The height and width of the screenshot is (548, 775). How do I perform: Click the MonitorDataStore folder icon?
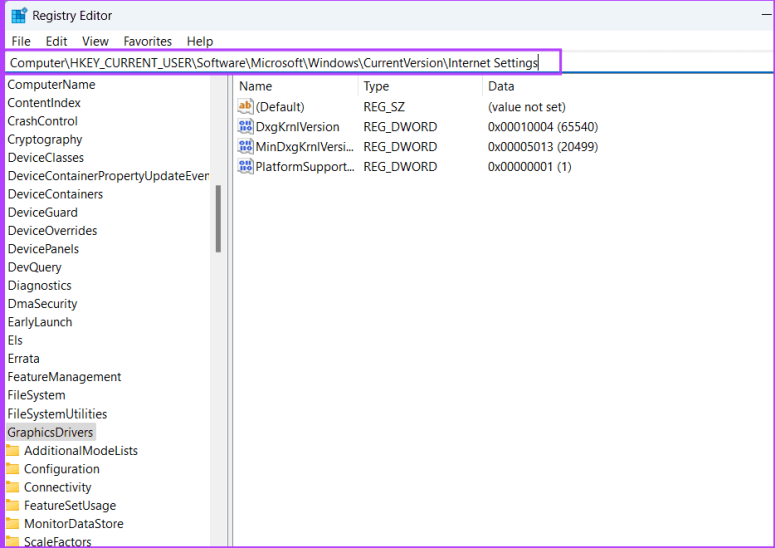point(13,523)
